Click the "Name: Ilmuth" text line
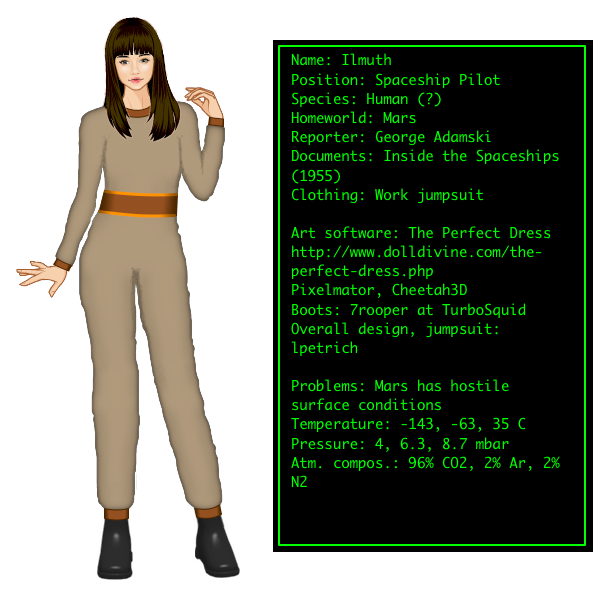Screen dimensions: 600x600 [341, 60]
